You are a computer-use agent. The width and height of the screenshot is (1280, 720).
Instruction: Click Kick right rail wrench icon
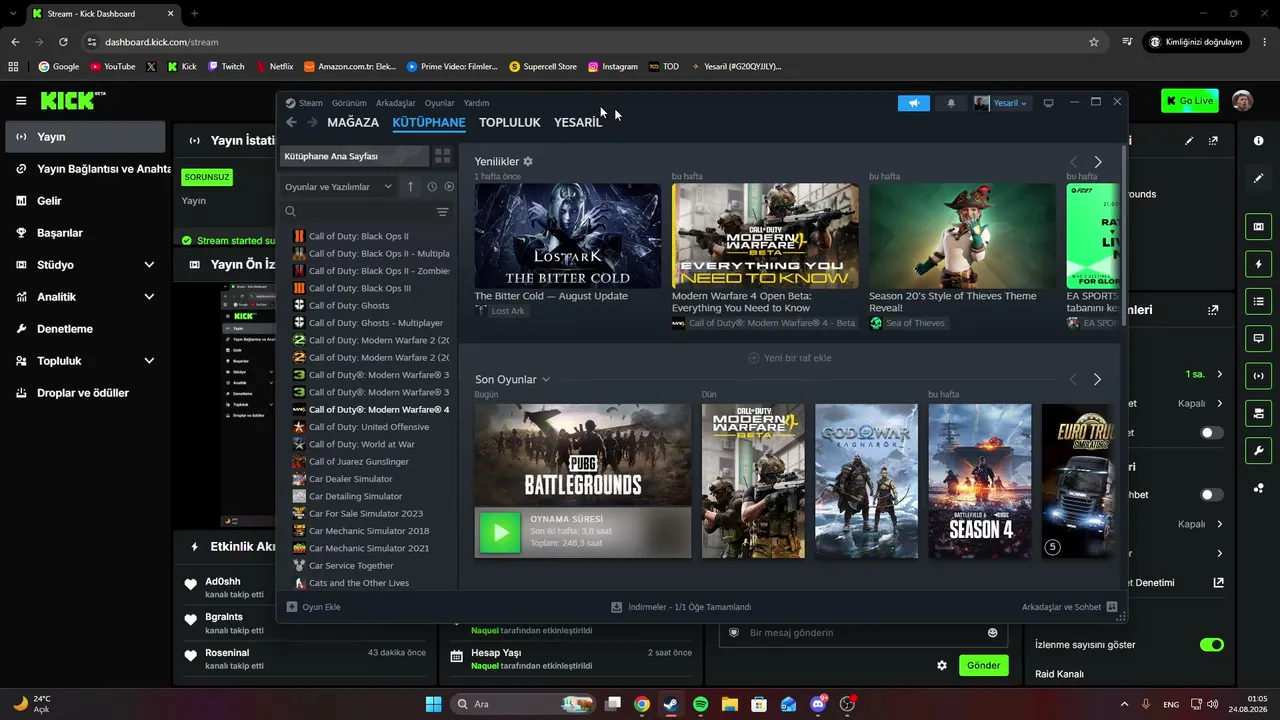1258,450
